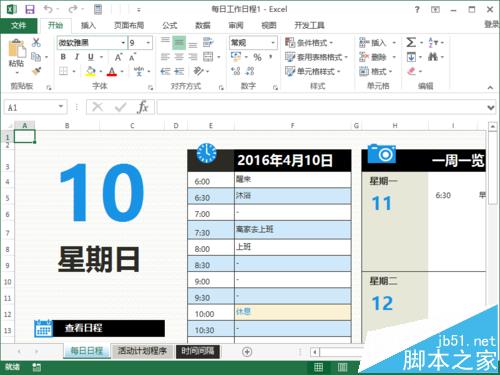Click the 查看日程 button
500x375 pixels.
point(99,328)
